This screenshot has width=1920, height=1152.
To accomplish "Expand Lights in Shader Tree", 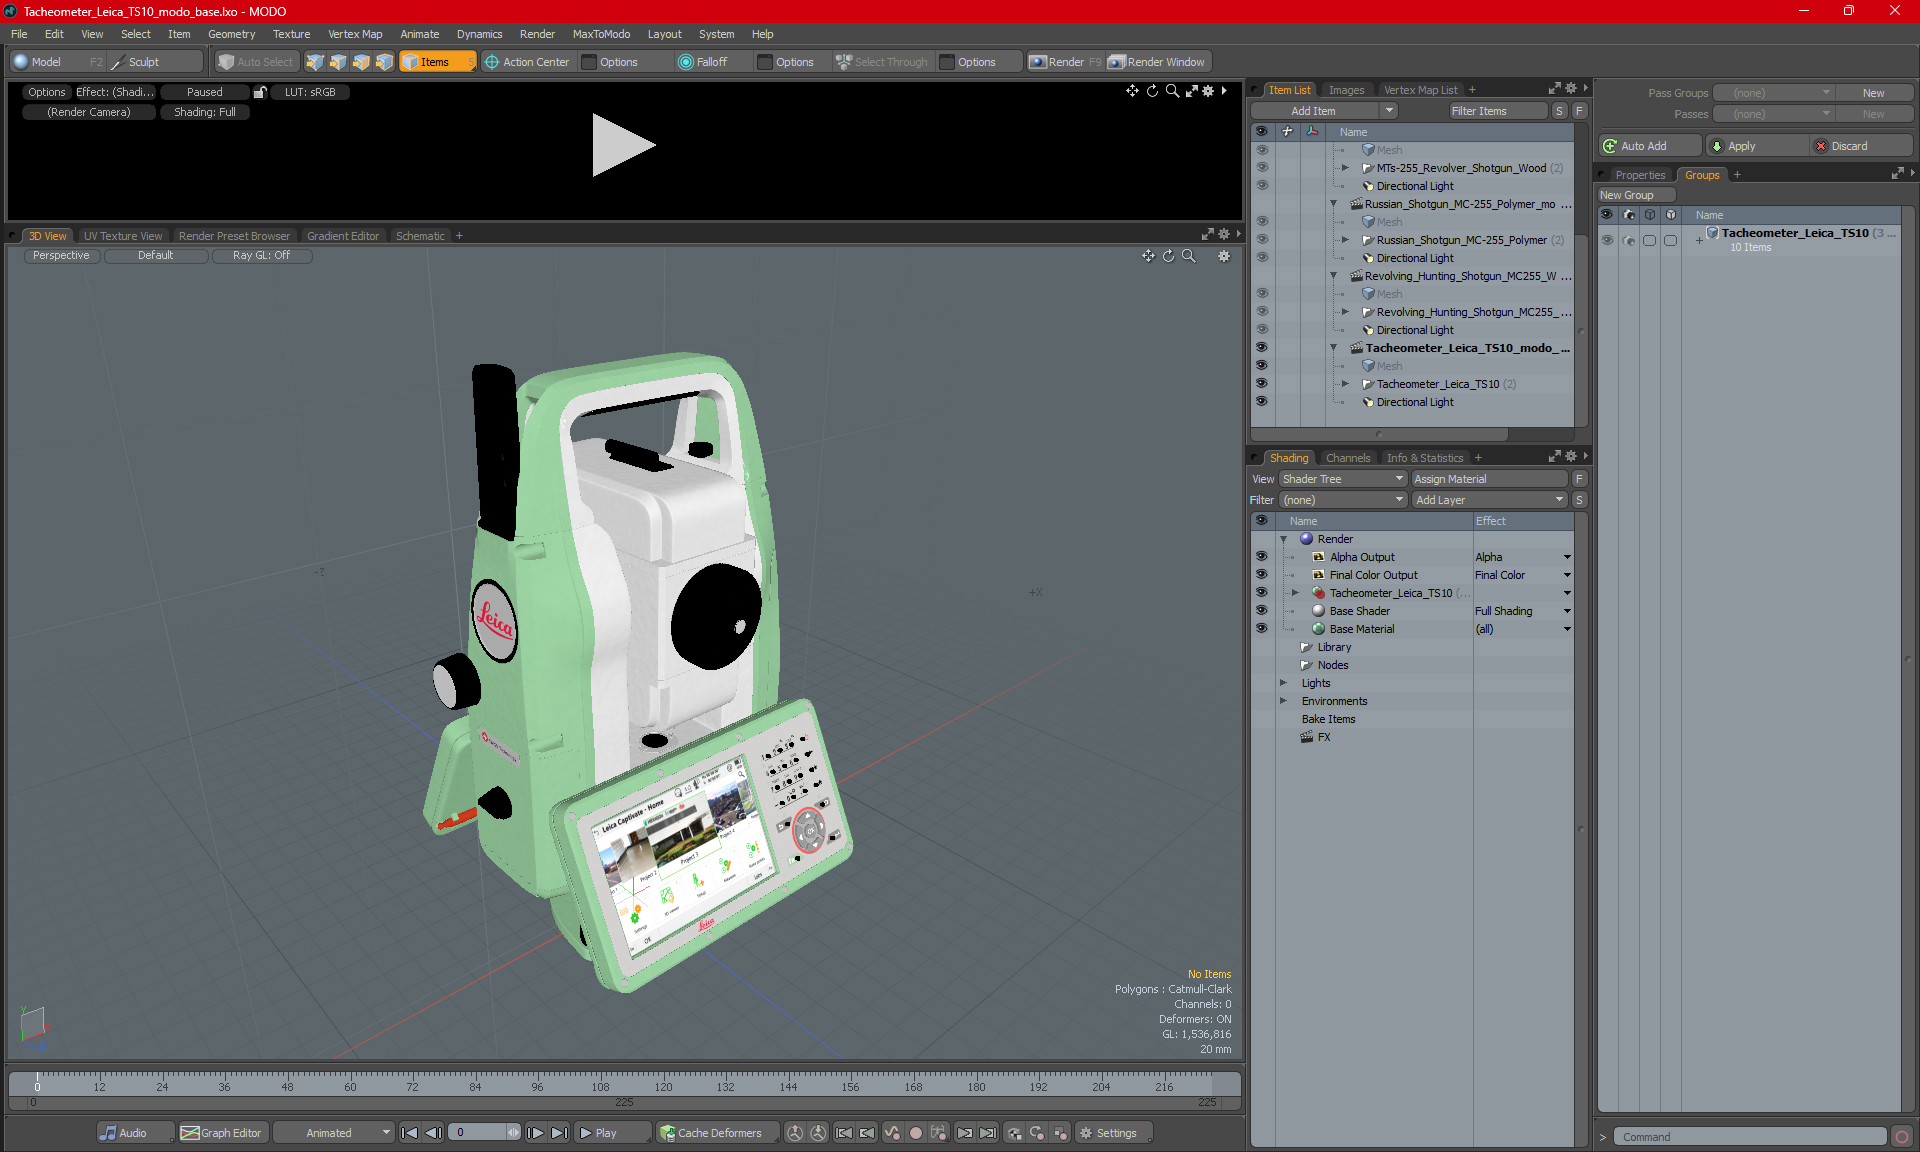I will click(x=1283, y=683).
